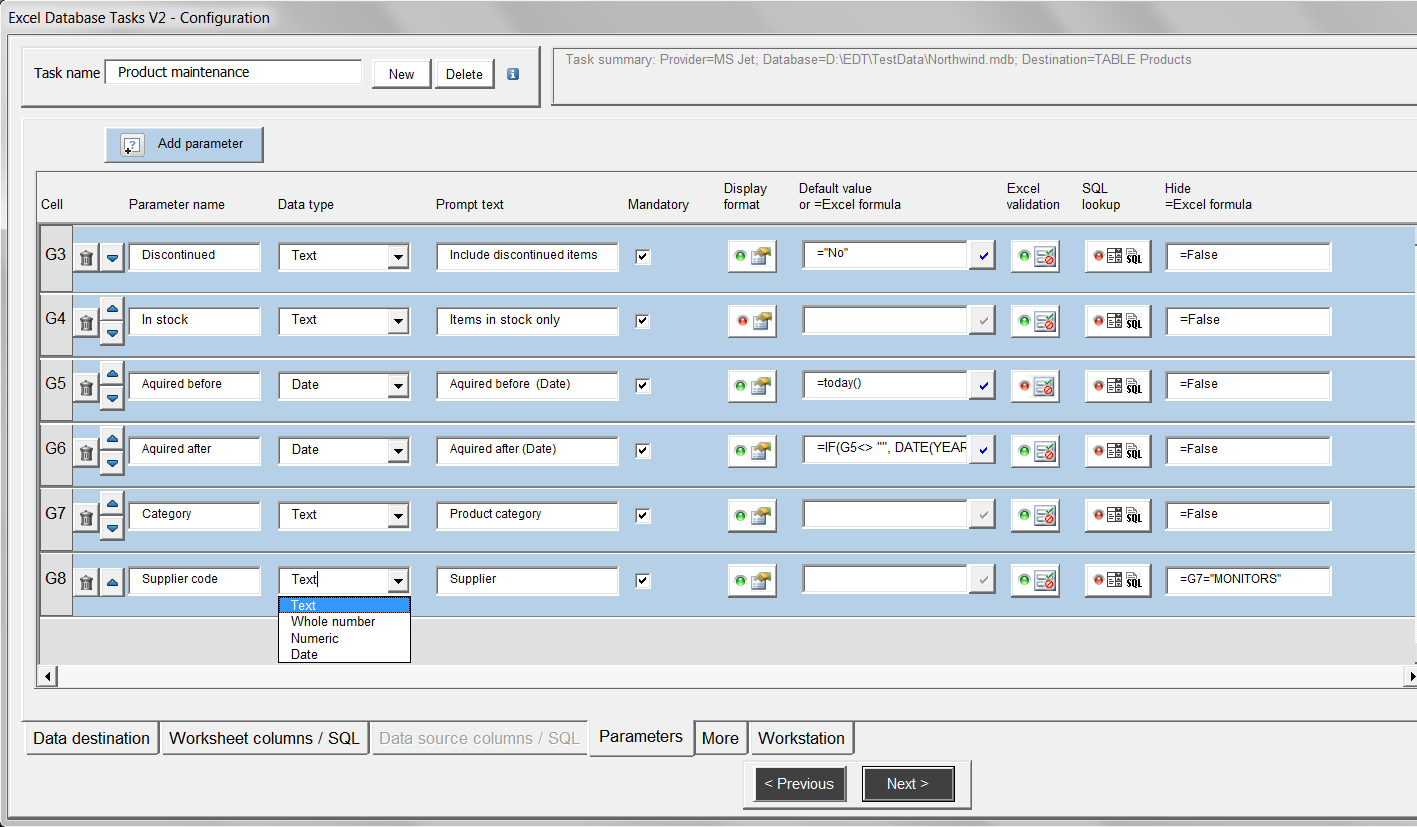This screenshot has width=1417, height=827.
Task: Select Numeric in open dropdown list
Action: point(344,638)
